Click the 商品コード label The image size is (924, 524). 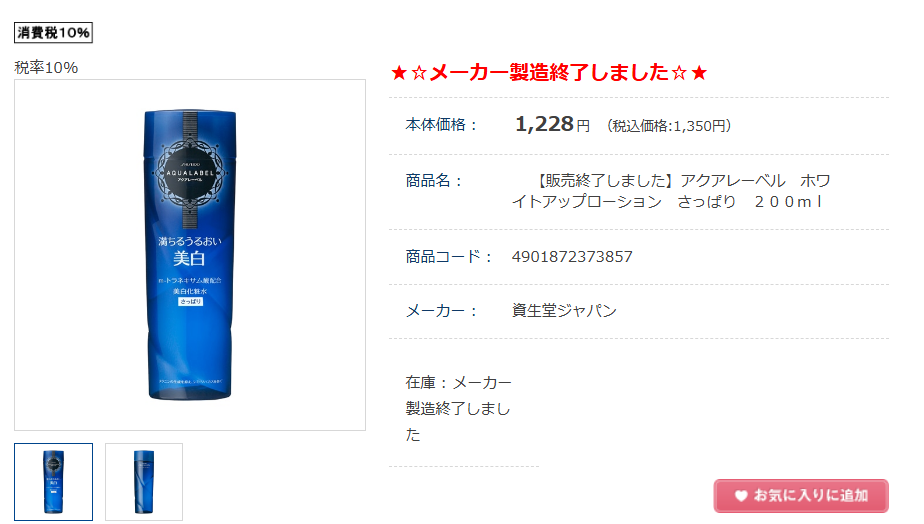pos(449,257)
